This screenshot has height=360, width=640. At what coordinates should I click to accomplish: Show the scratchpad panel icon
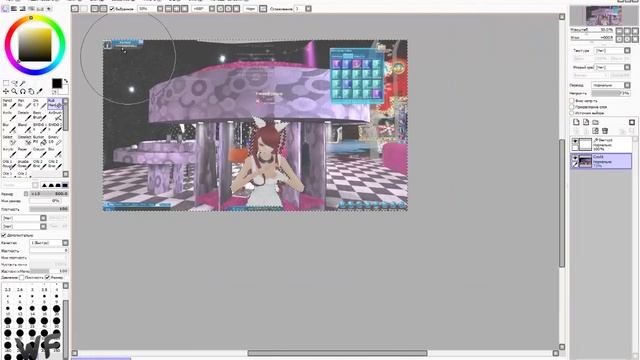[49, 9]
